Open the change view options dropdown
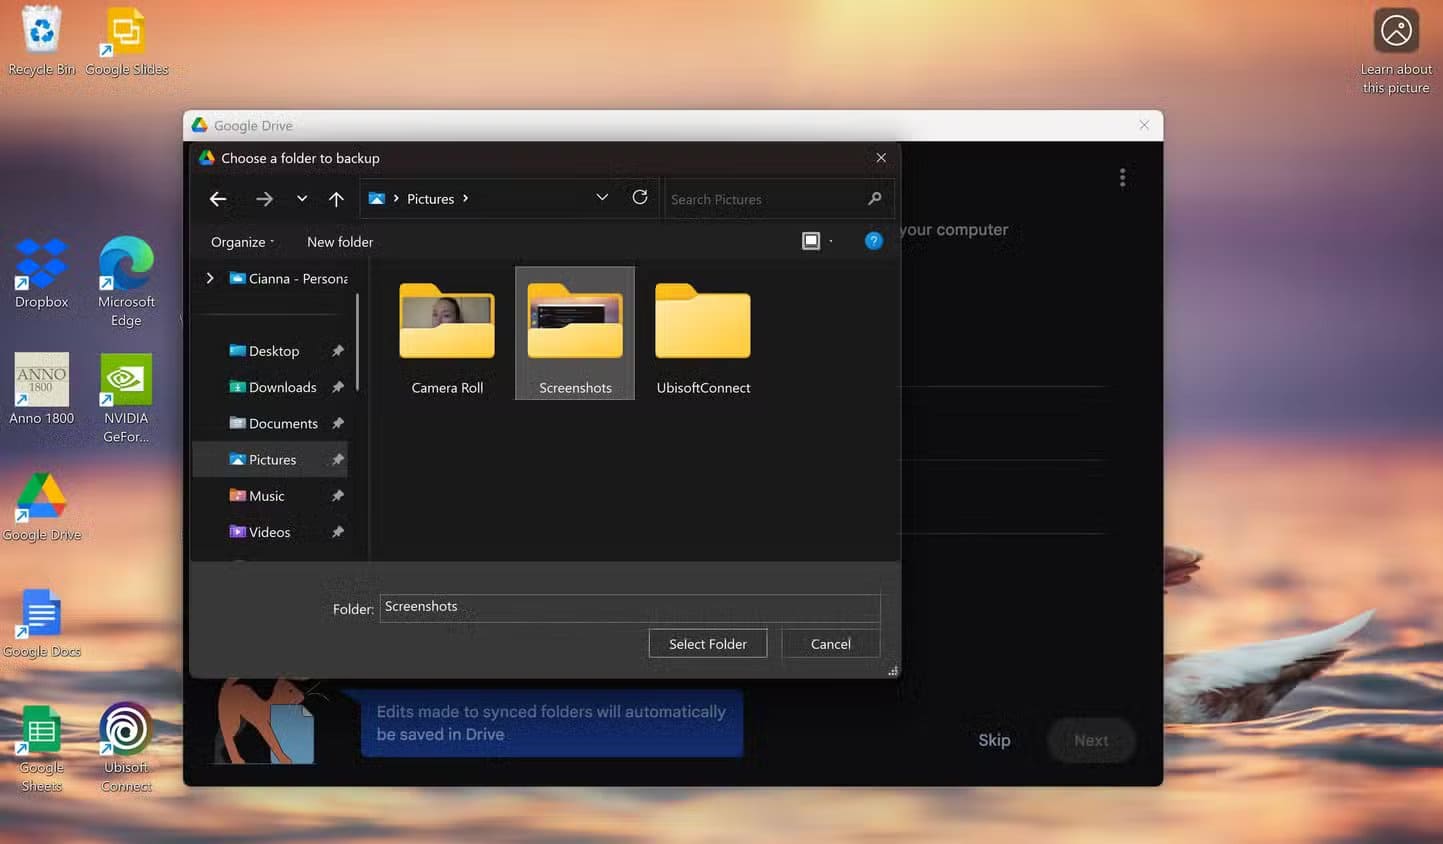1443x844 pixels. pos(831,242)
